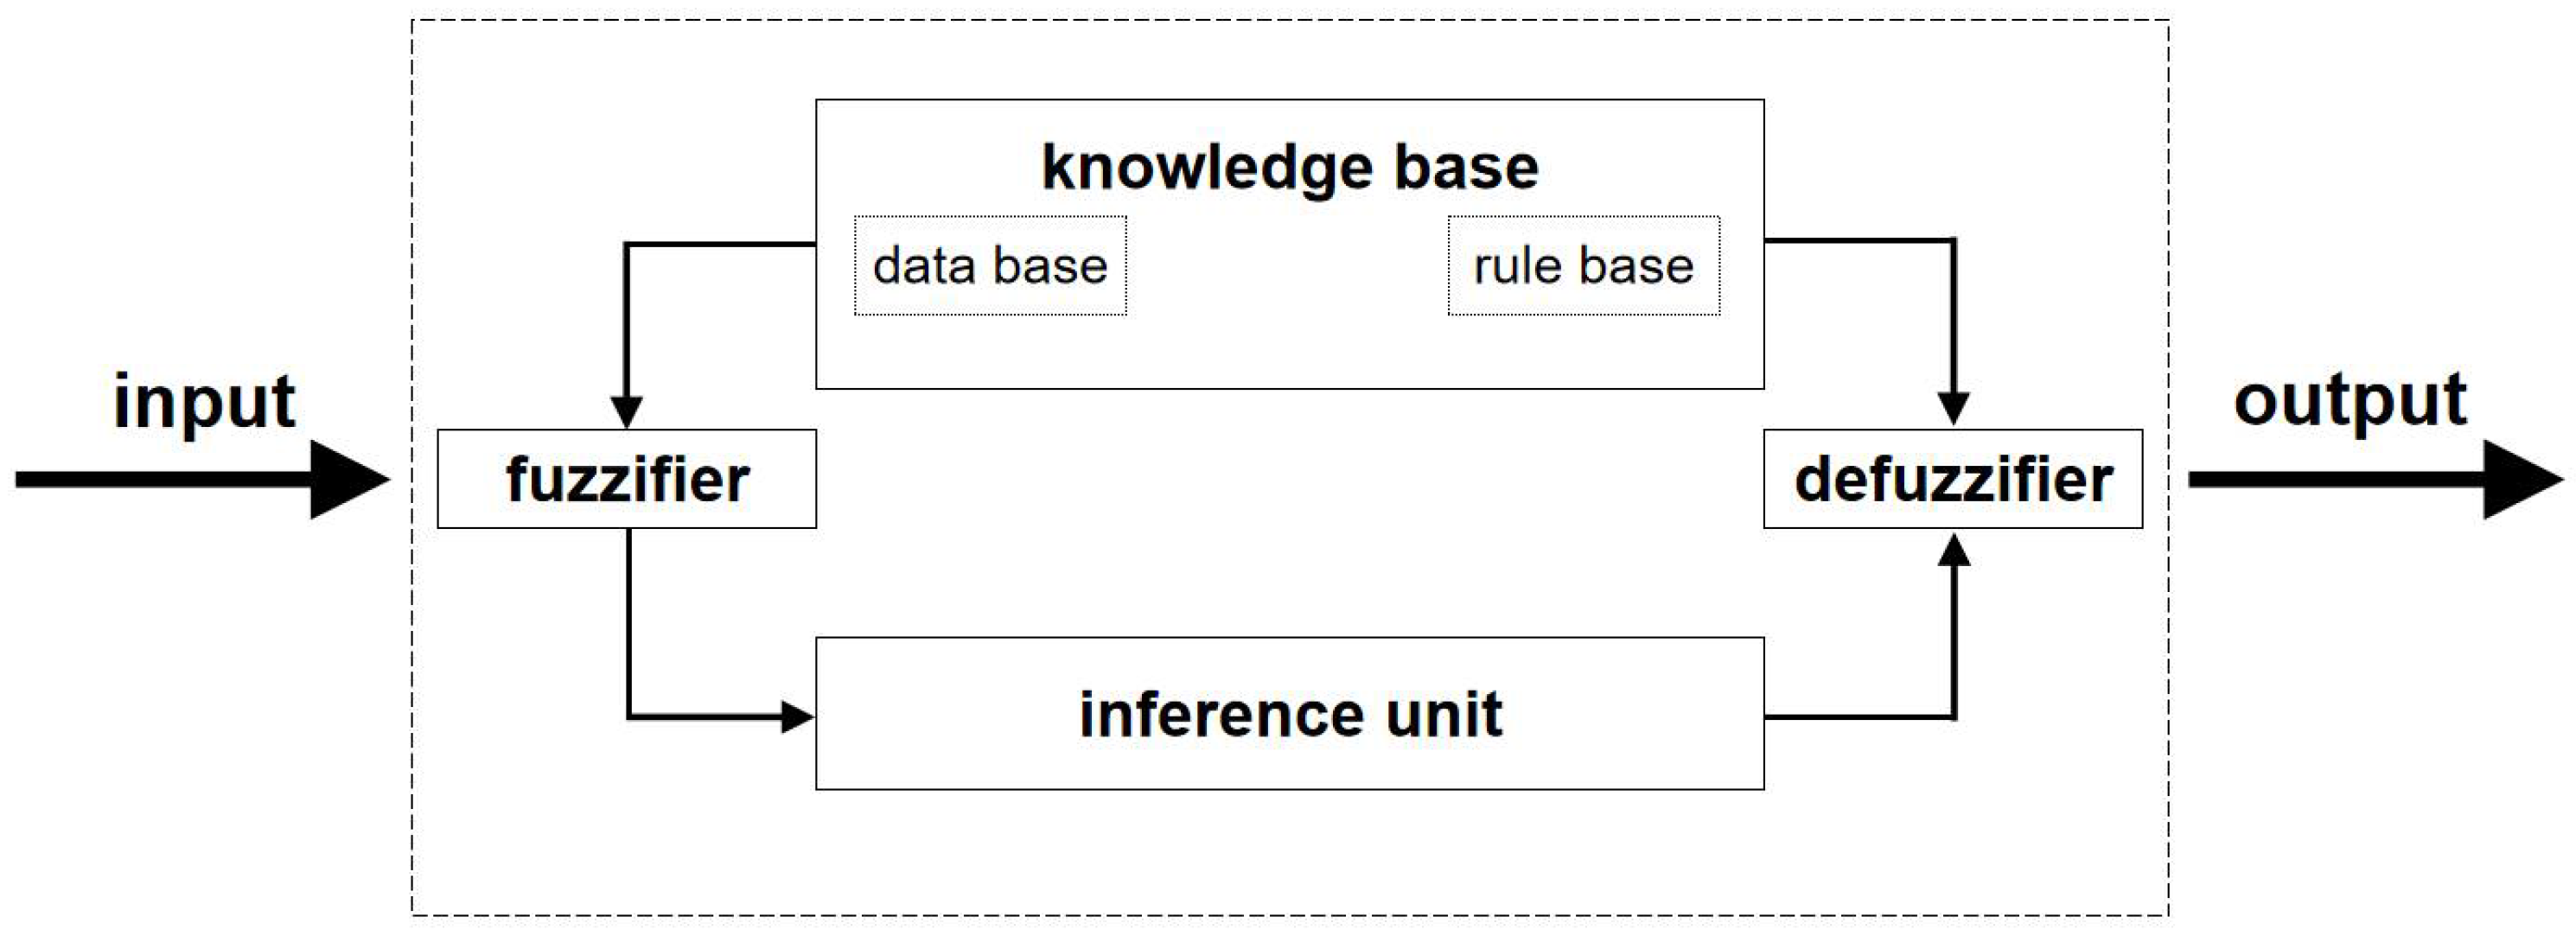Click the "input" text label

pos(204,403)
